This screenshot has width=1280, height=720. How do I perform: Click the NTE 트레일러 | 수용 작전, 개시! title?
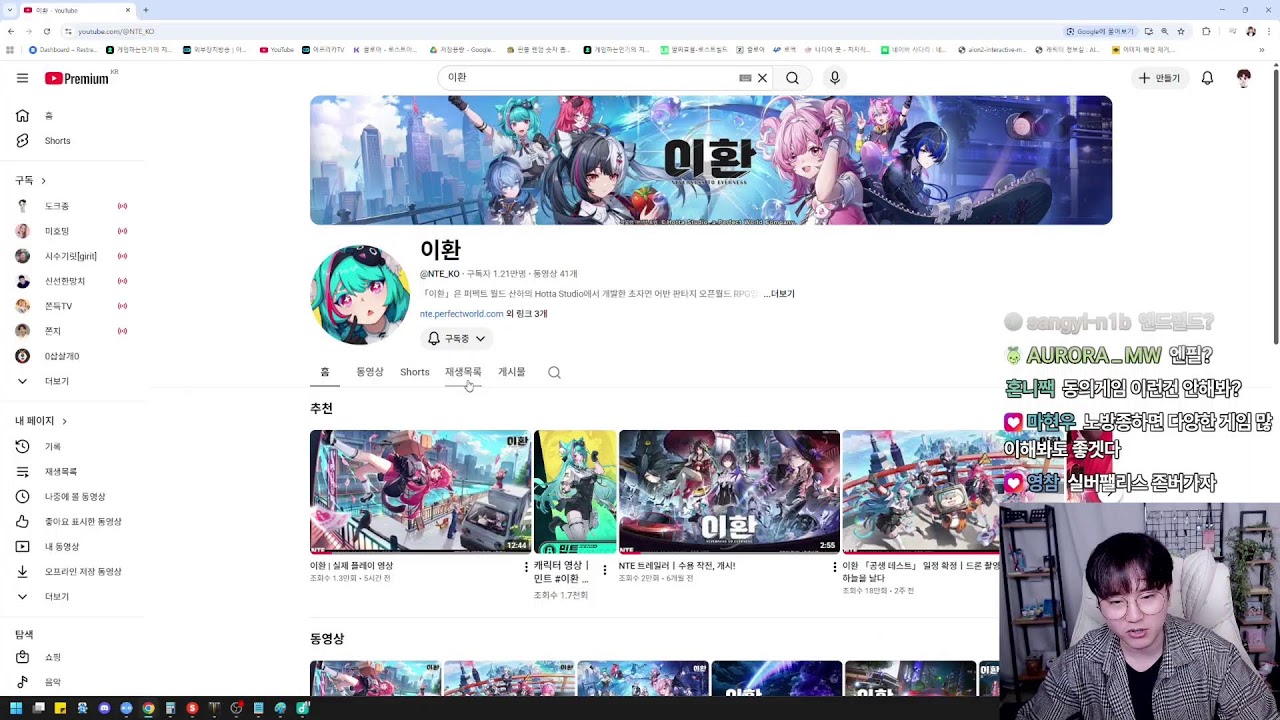[677, 566]
